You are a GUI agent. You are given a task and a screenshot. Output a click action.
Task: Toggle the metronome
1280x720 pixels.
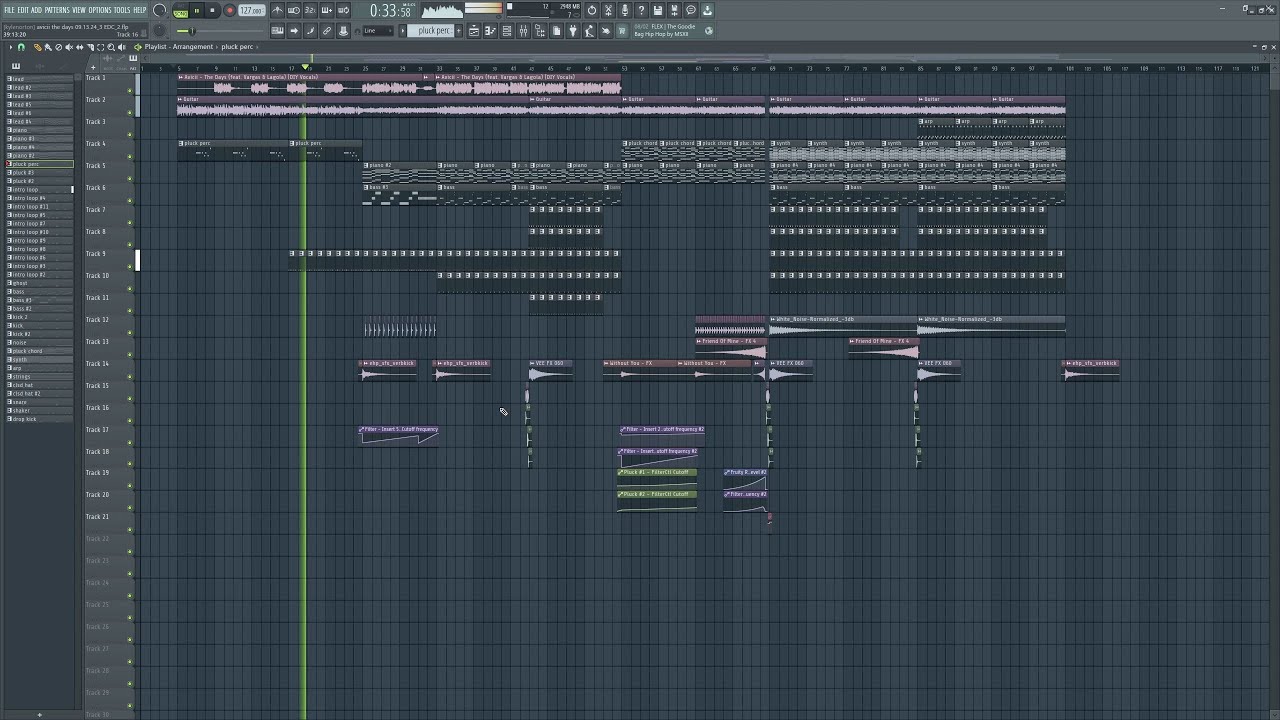coord(277,11)
